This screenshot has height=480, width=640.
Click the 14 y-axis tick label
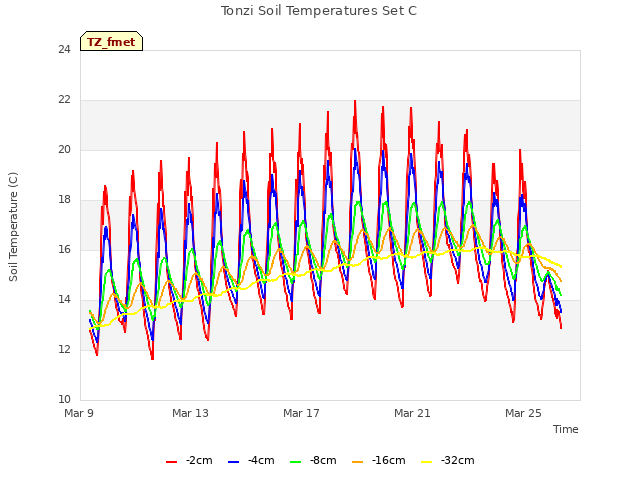click(64, 300)
